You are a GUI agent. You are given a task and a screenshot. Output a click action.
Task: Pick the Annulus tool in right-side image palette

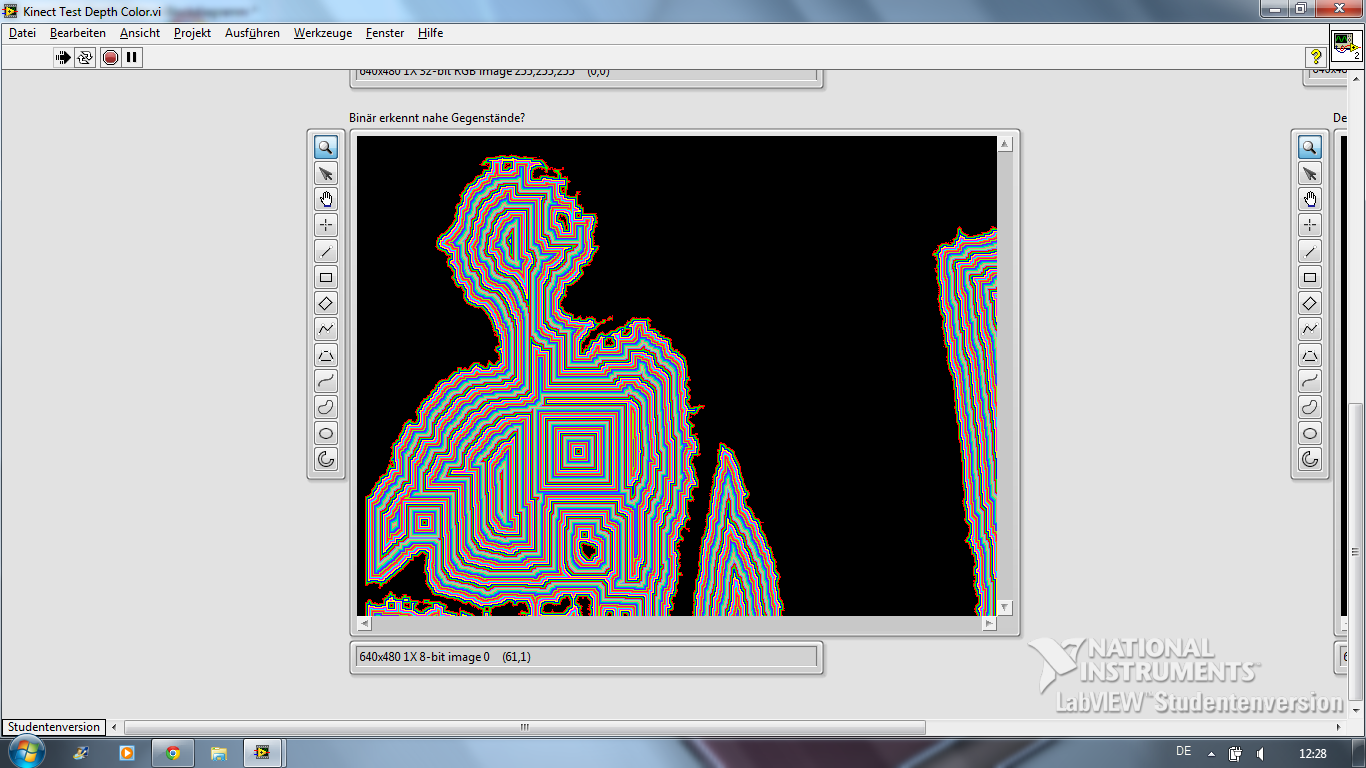tap(1310, 459)
